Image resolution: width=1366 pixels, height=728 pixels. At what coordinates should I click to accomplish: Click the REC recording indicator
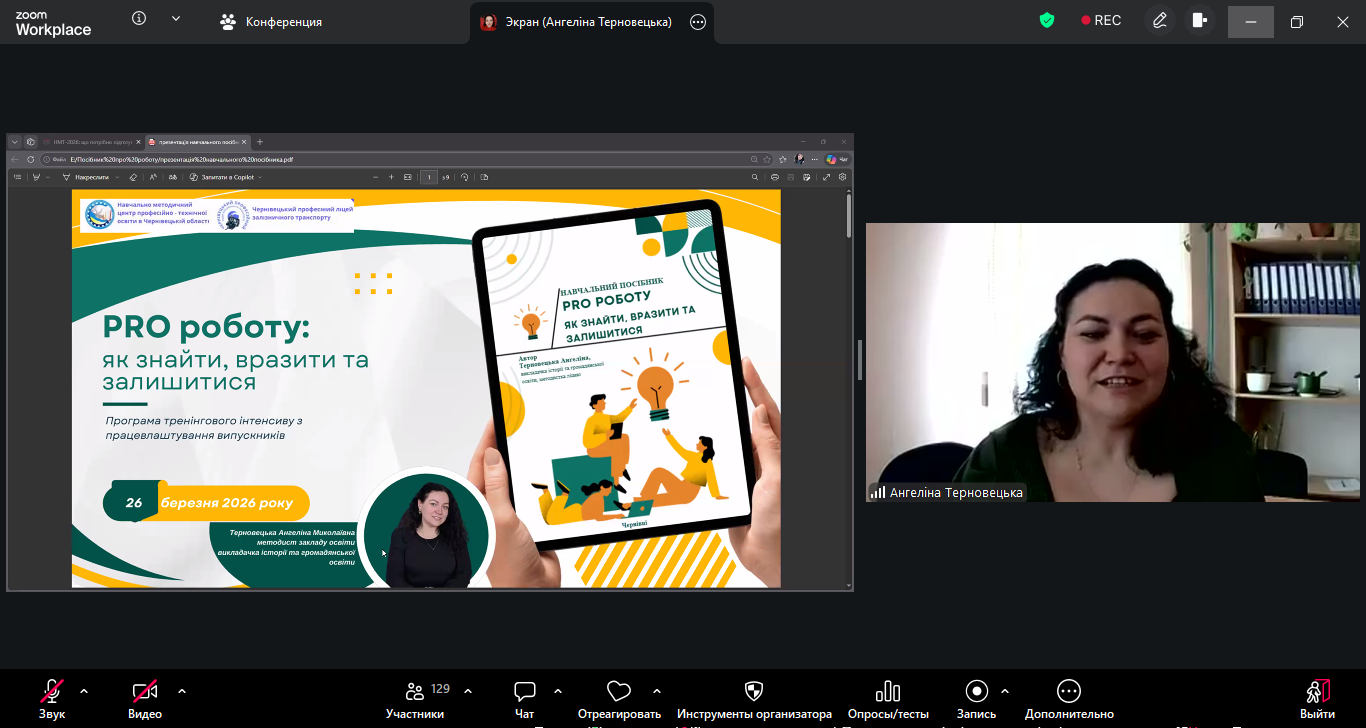pyautogui.click(x=1101, y=21)
